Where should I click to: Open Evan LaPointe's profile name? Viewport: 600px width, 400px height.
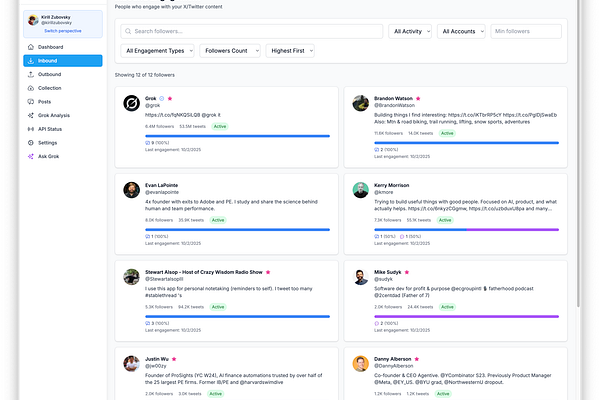[161, 185]
